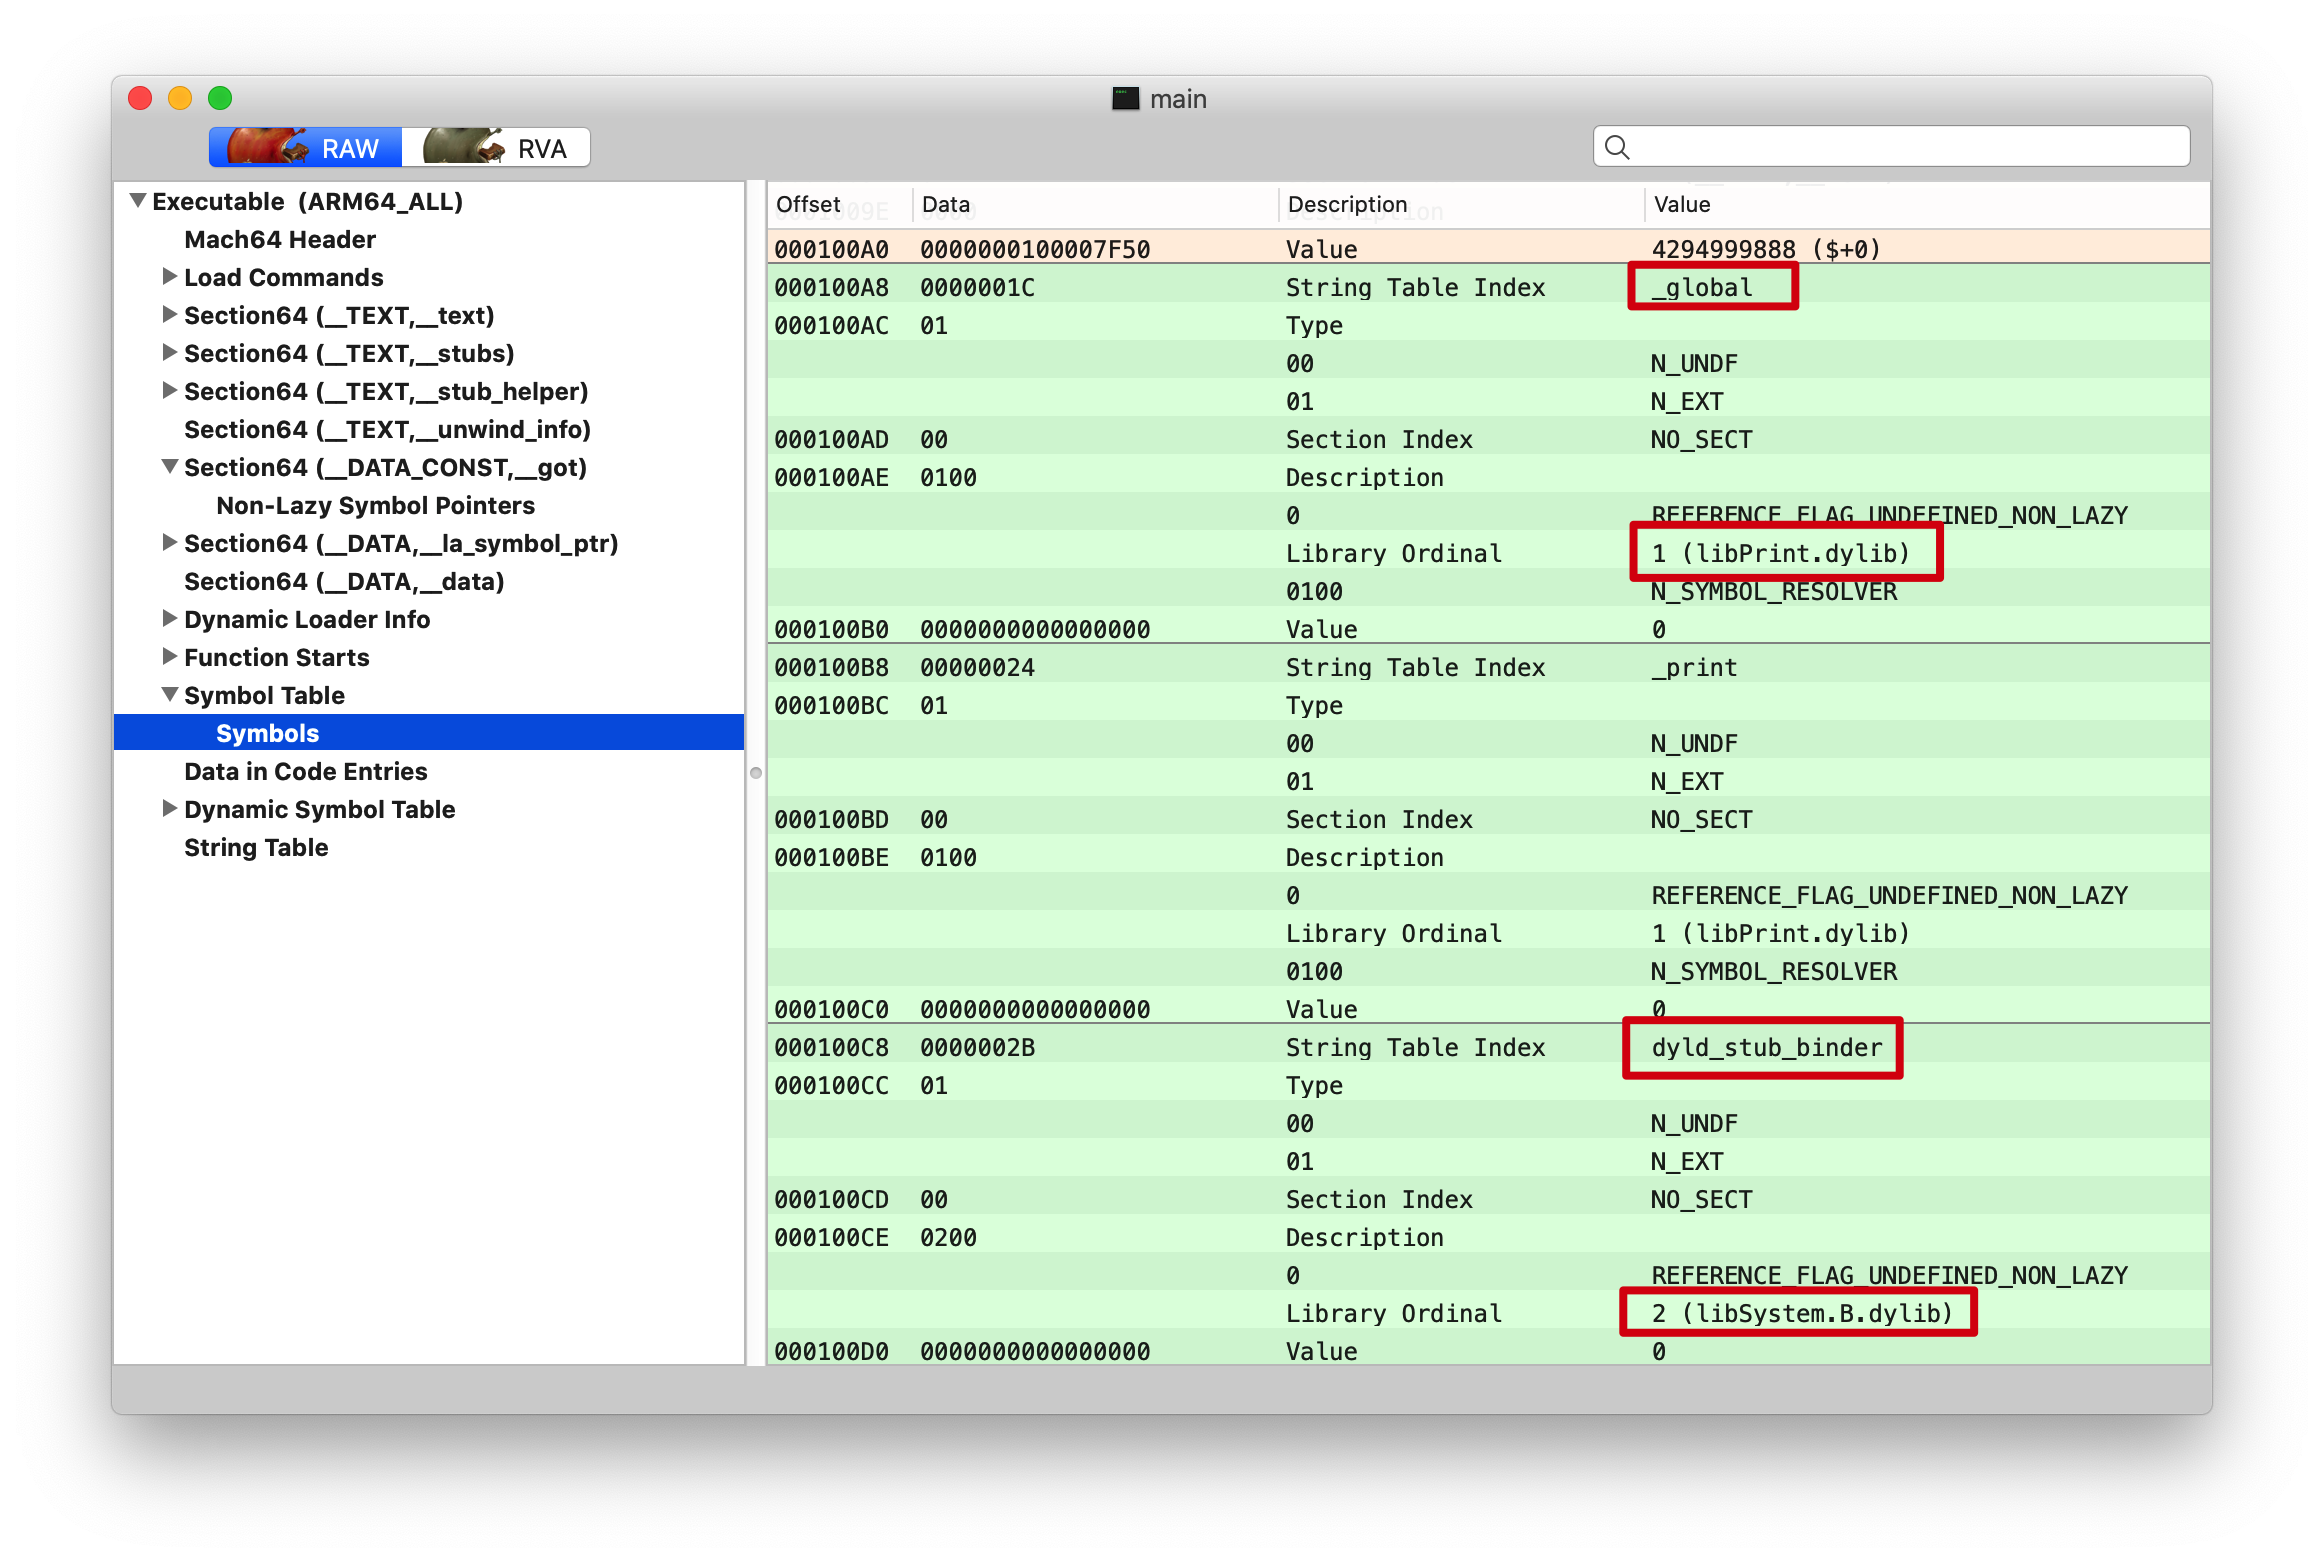This screenshot has height=1562, width=2324.
Task: Minimize the main window
Action: click(x=180, y=98)
